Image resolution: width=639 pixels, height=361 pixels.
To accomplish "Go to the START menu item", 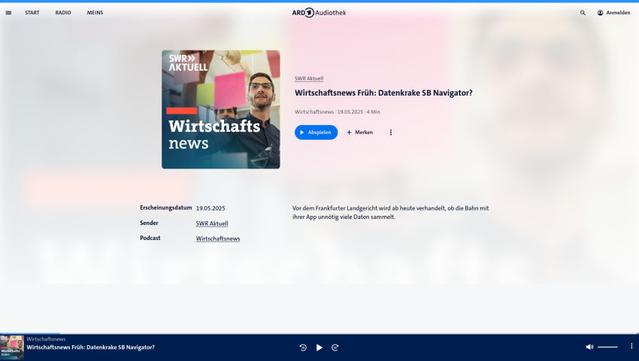I will [32, 13].
